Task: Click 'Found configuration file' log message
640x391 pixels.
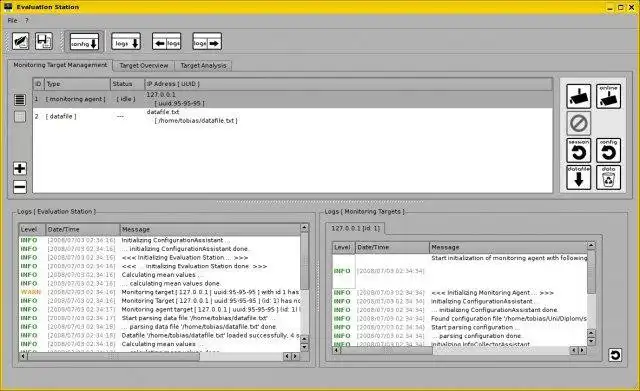Action: tap(509, 318)
